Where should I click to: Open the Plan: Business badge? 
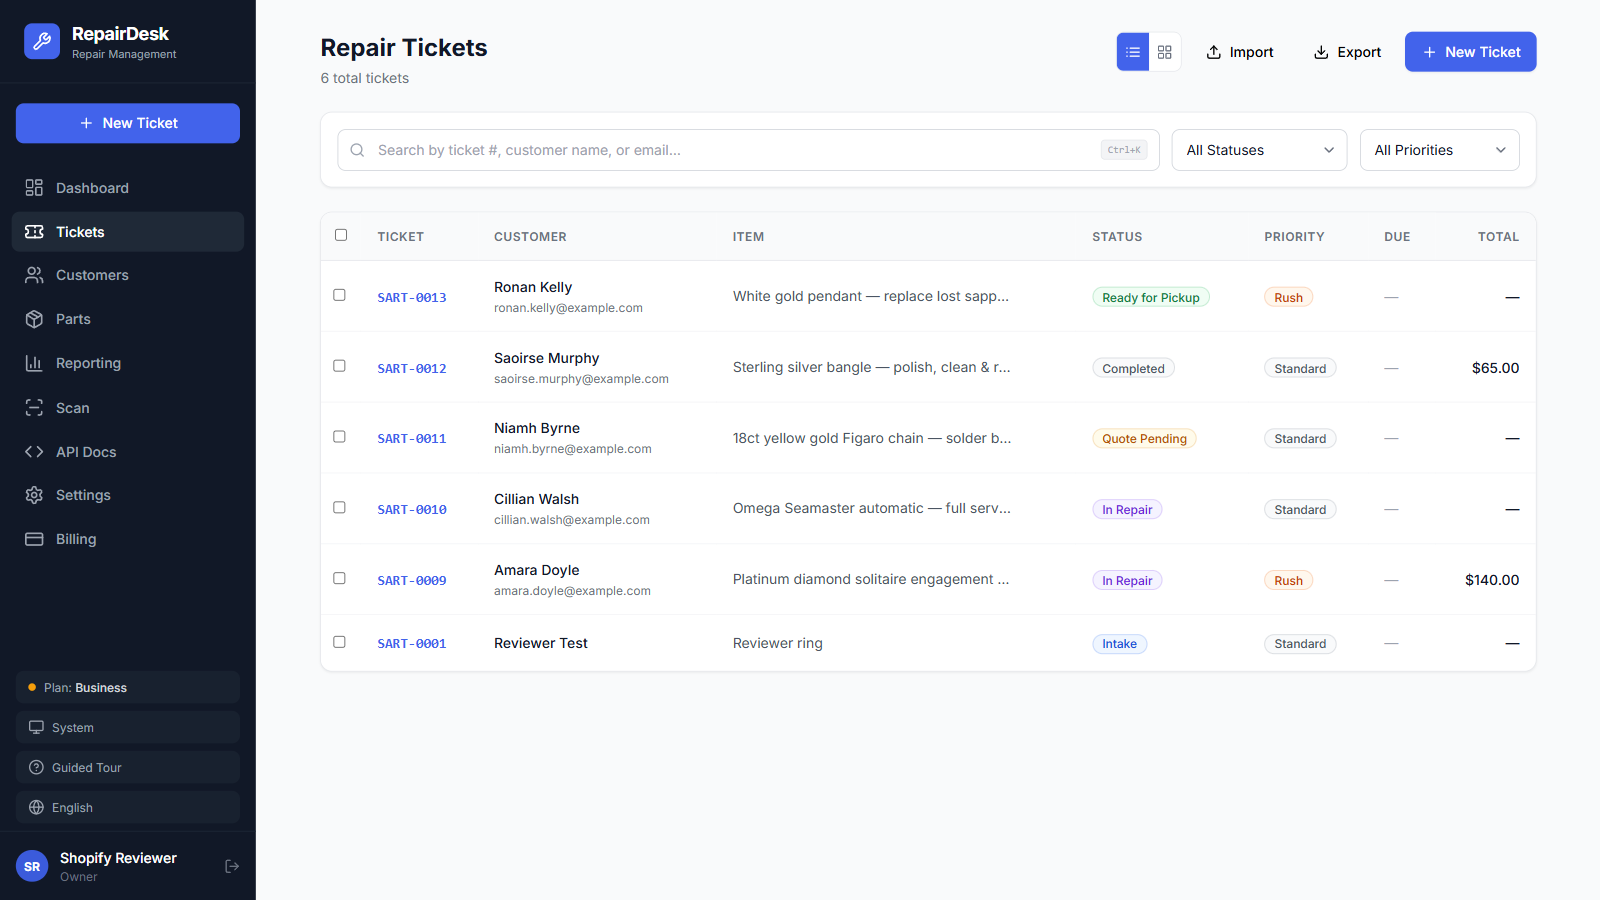(128, 688)
